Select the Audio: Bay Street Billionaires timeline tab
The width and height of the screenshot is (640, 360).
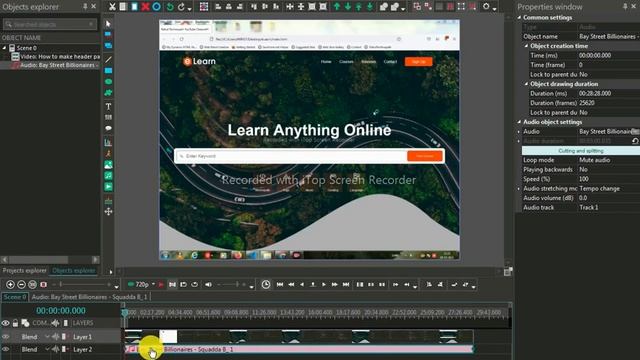coord(89,297)
